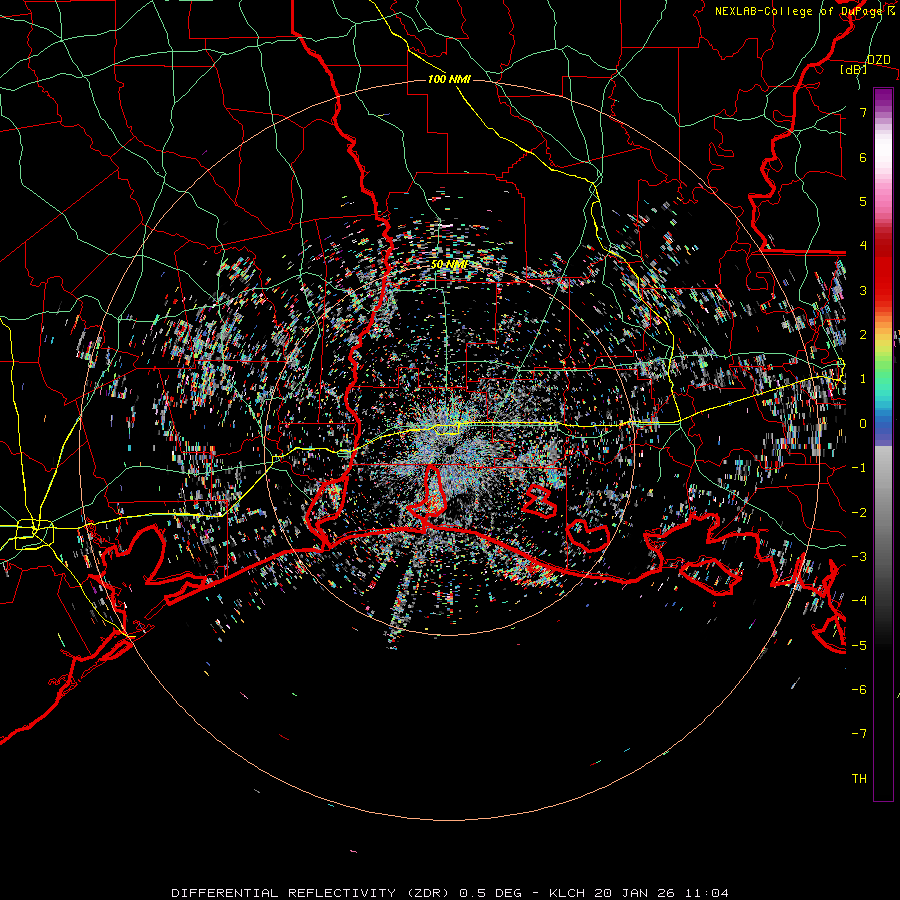Click the -1 label on the color scale
Image resolution: width=900 pixels, height=900 pixels.
pos(859,468)
